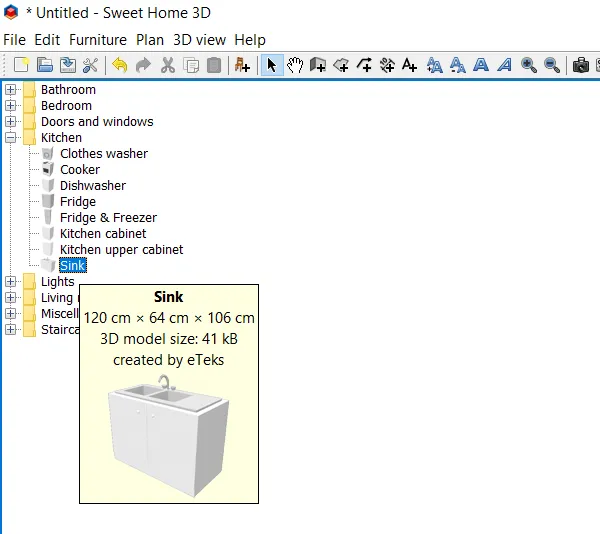Expand the Miscellaneous category
600x534 pixels.
click(x=11, y=314)
